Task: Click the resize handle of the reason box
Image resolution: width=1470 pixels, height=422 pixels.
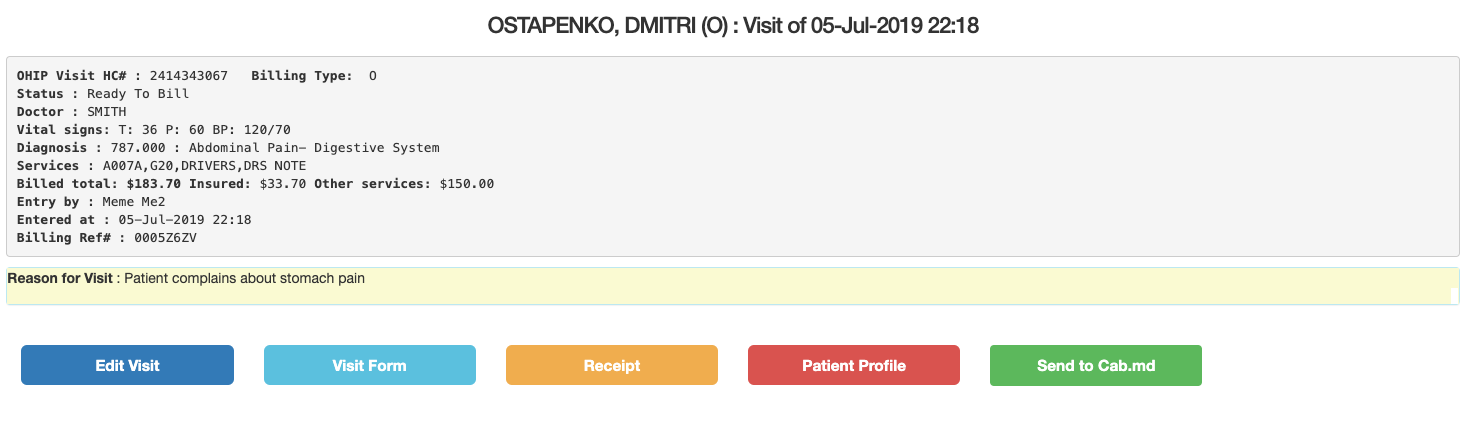Action: [x=1454, y=296]
